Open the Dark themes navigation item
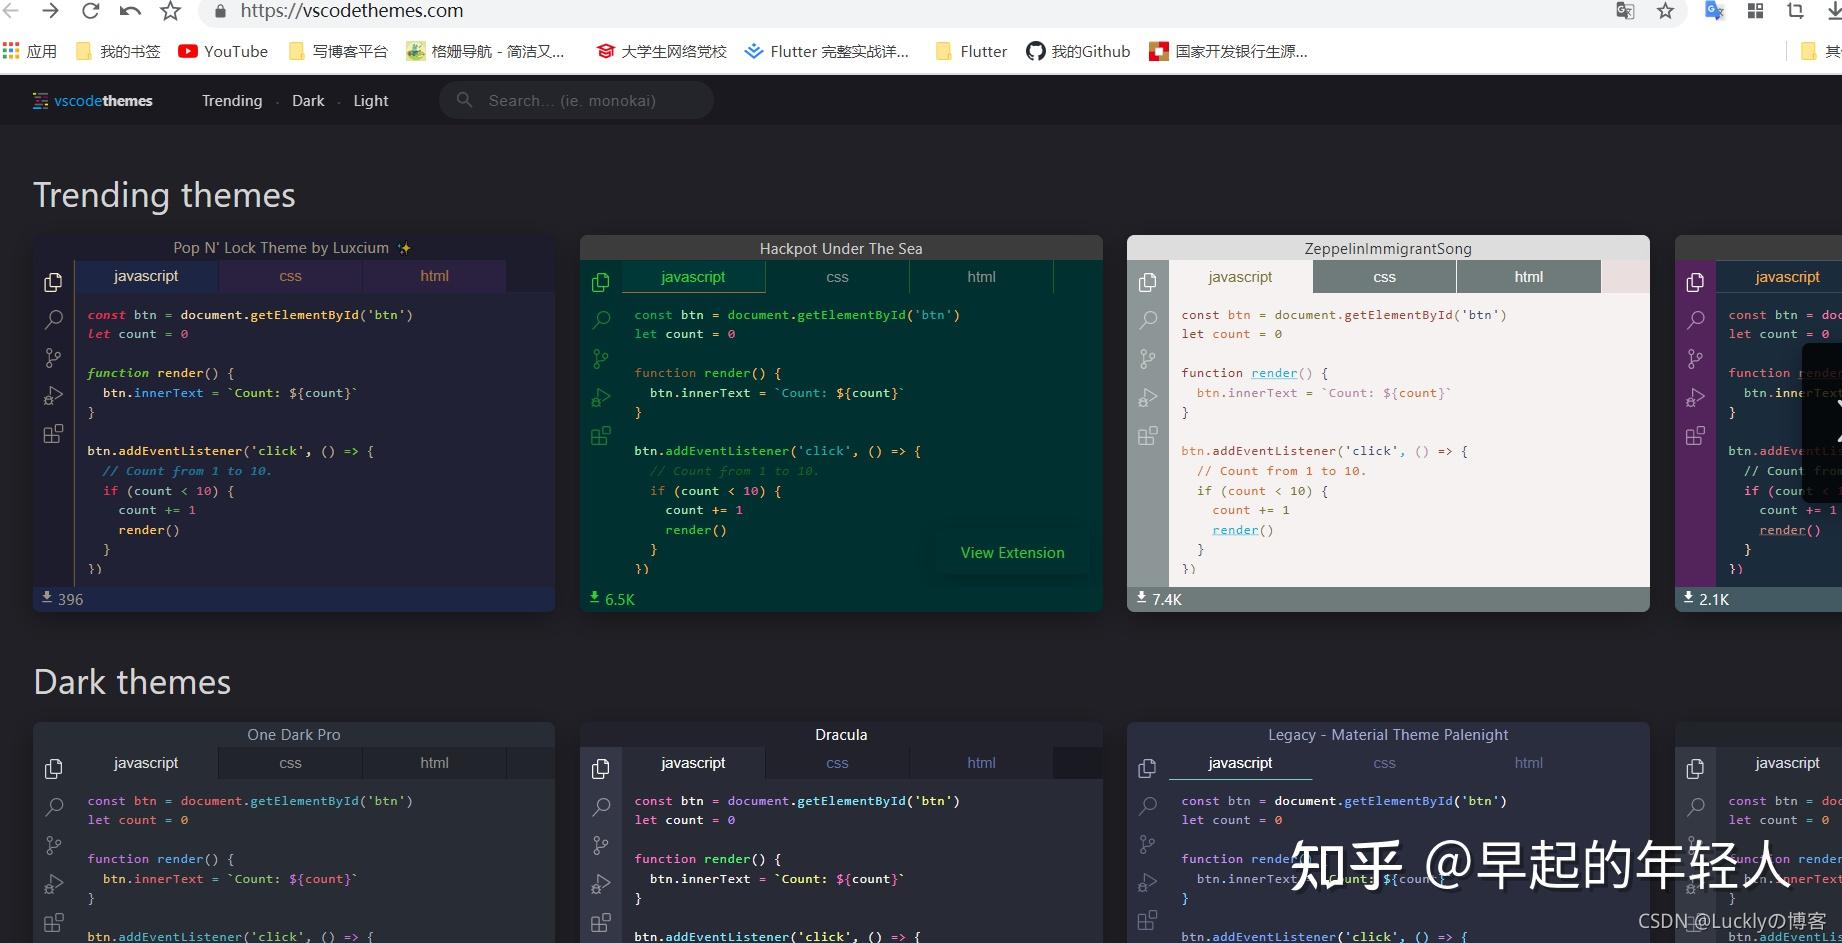The image size is (1842, 943). tap(307, 100)
